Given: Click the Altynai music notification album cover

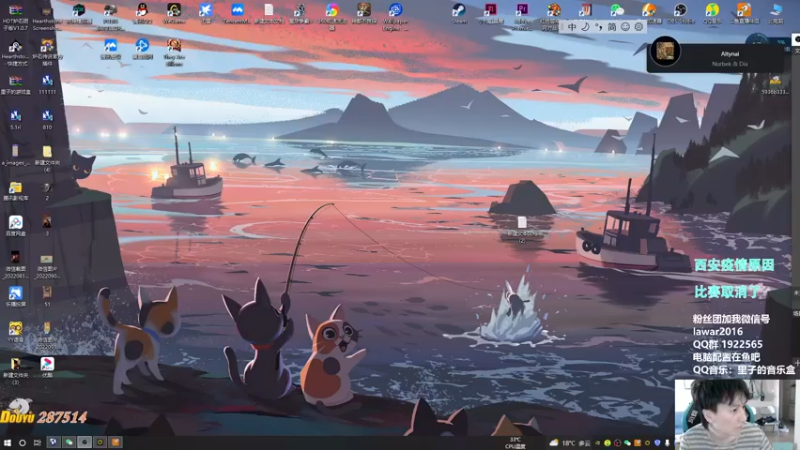Looking at the screenshot, I should pyautogui.click(x=665, y=51).
